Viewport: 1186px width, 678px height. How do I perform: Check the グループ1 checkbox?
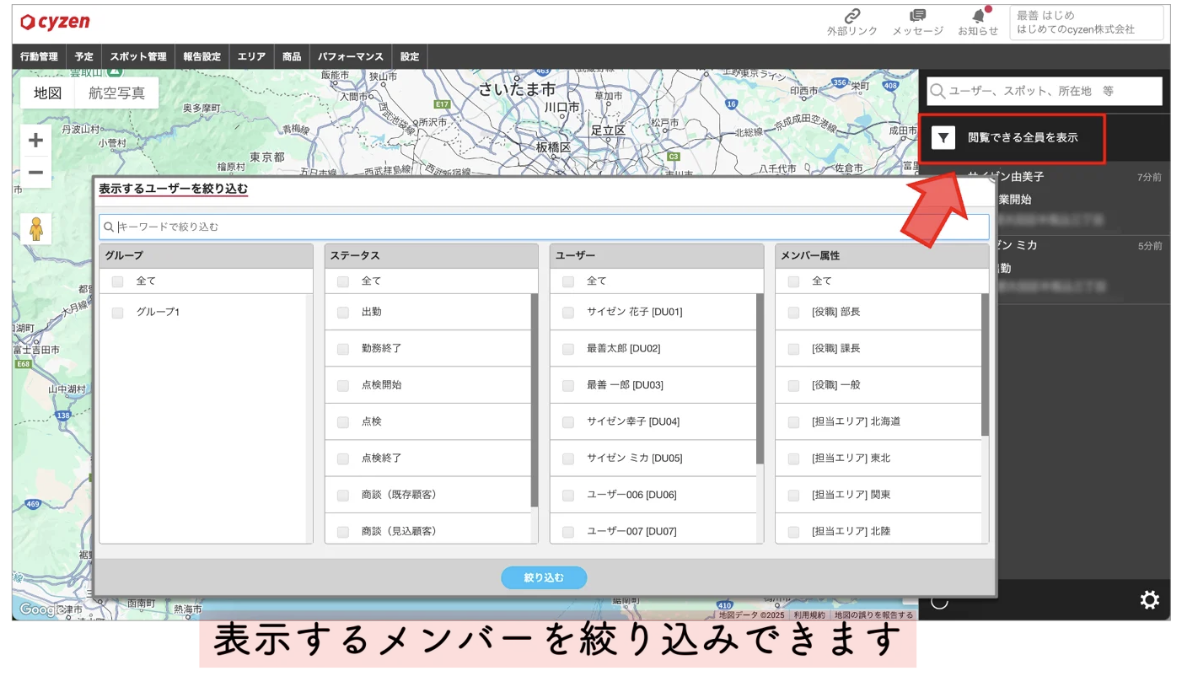(x=117, y=313)
